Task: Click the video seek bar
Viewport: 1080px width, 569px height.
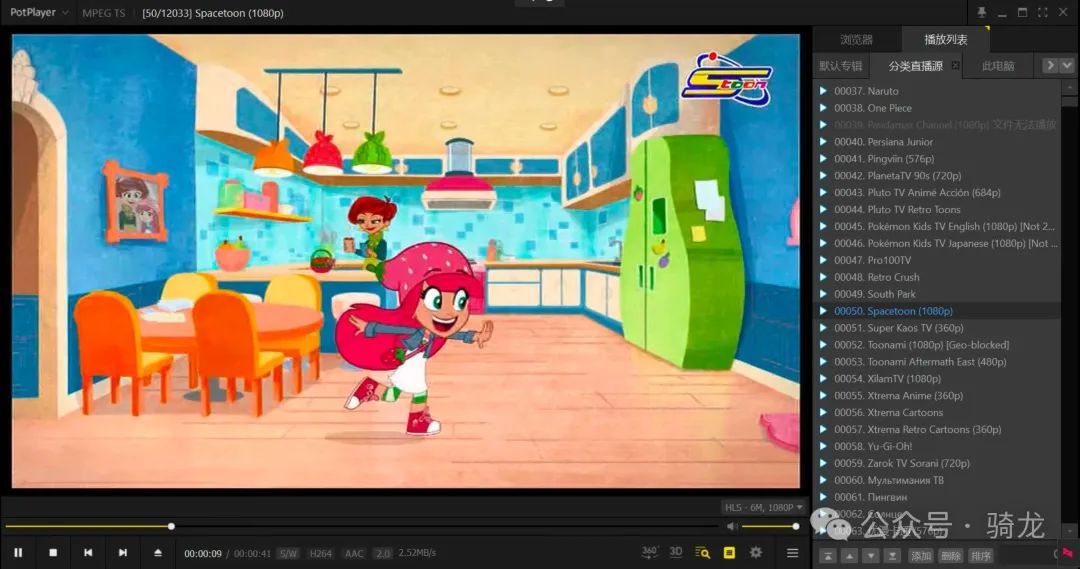Action: coord(400,526)
